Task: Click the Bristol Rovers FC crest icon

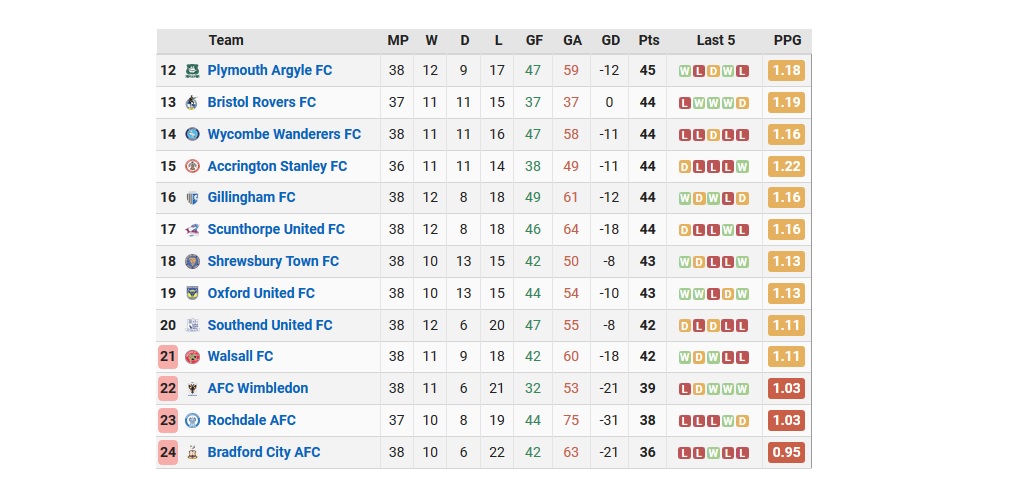Action: point(192,103)
